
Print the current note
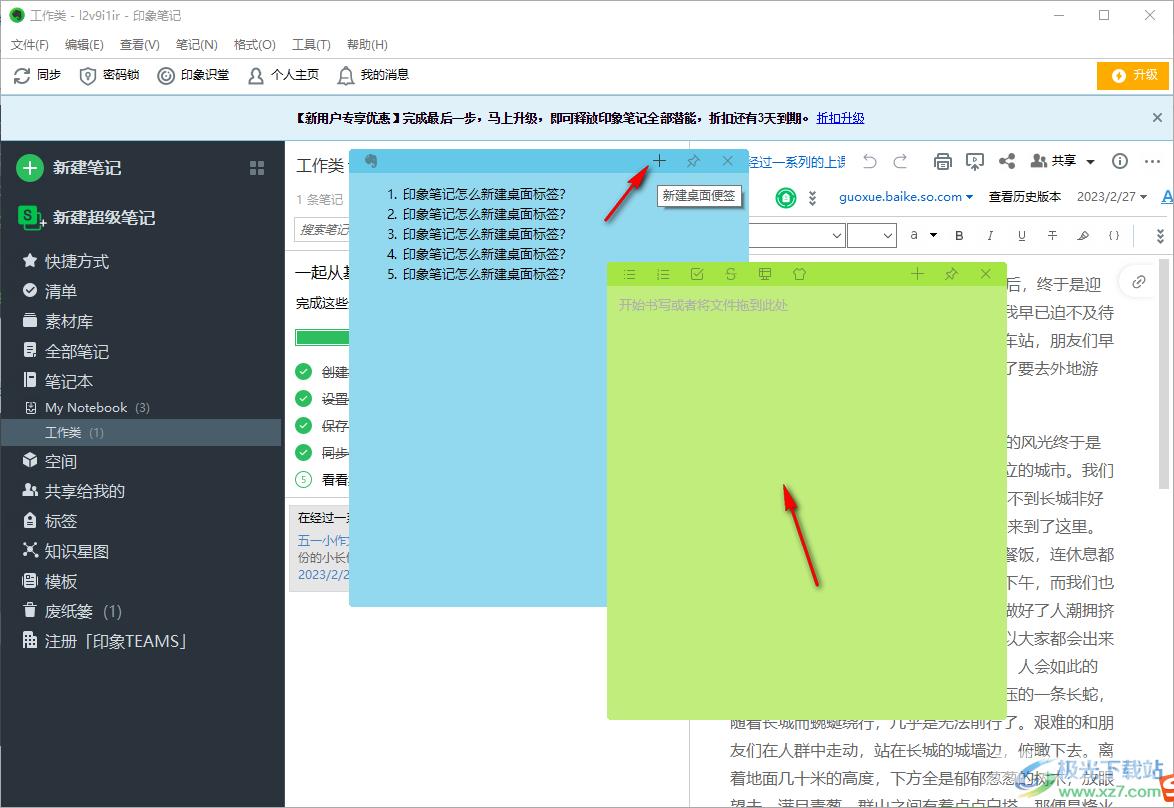click(x=943, y=161)
